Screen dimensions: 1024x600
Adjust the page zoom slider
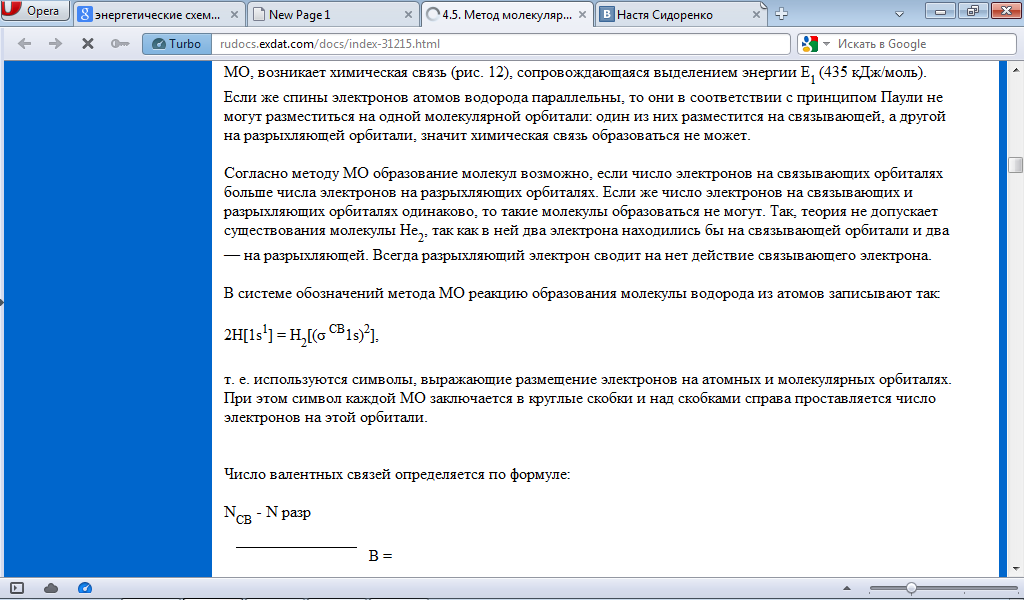pos(912,588)
